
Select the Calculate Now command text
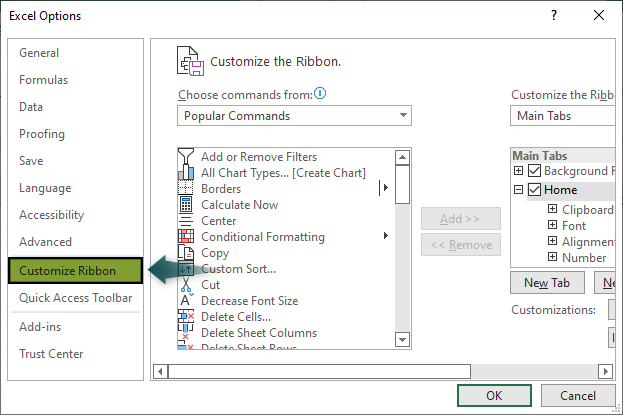240,205
